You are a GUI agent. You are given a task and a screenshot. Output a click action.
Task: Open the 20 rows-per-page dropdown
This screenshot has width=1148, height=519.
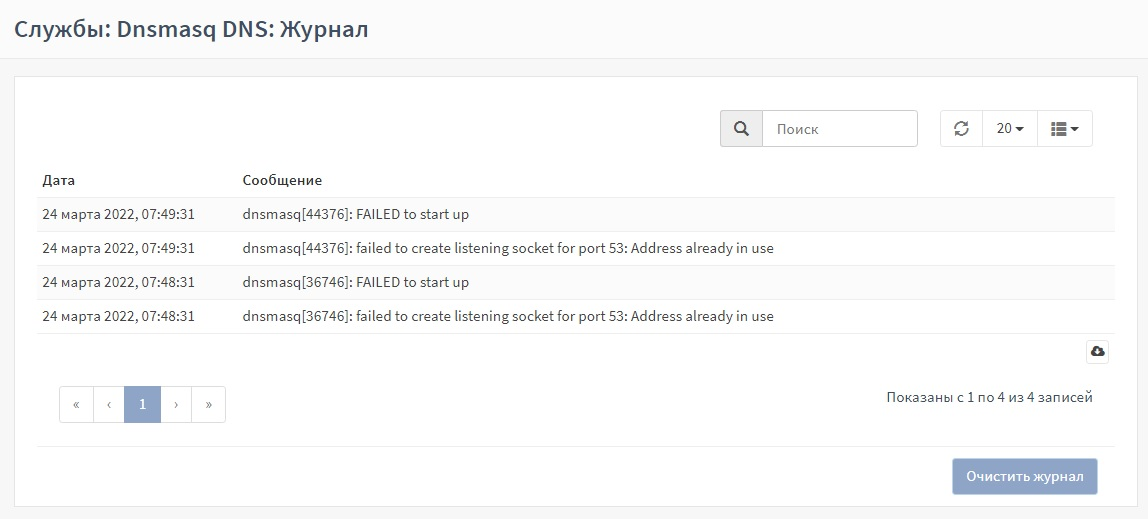click(1010, 129)
